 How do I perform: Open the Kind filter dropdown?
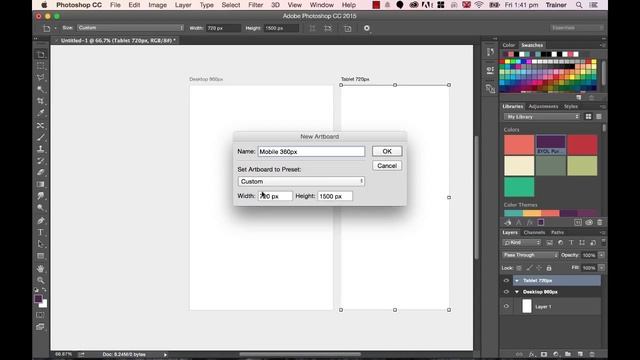click(x=522, y=243)
